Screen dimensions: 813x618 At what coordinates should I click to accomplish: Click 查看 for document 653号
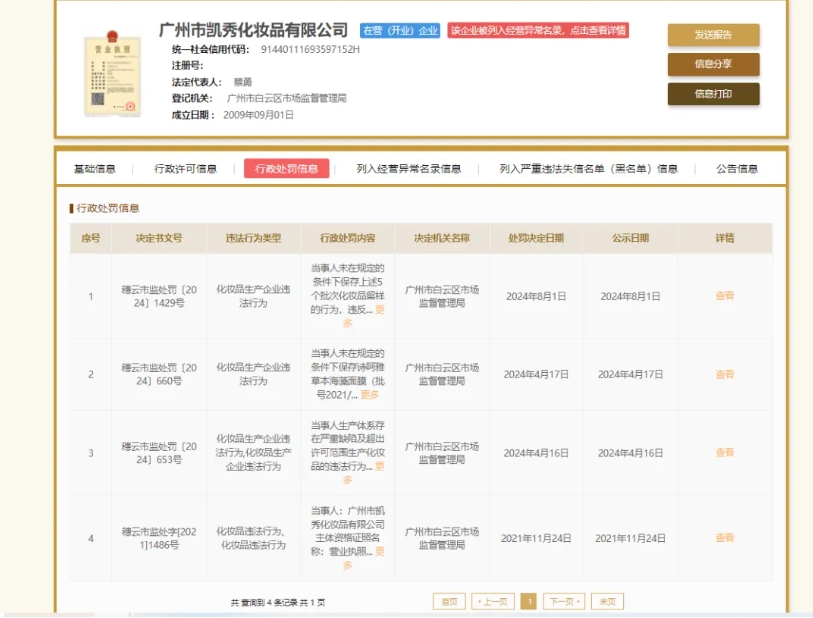coord(725,453)
